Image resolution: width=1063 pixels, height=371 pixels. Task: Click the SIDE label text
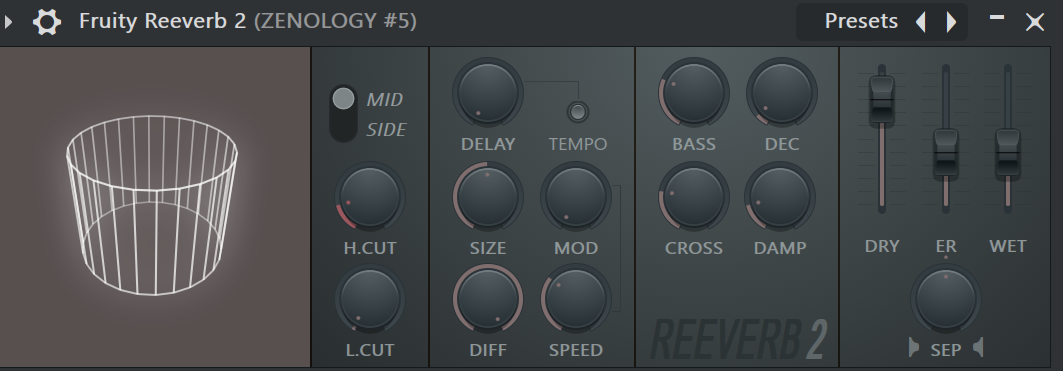tap(386, 130)
